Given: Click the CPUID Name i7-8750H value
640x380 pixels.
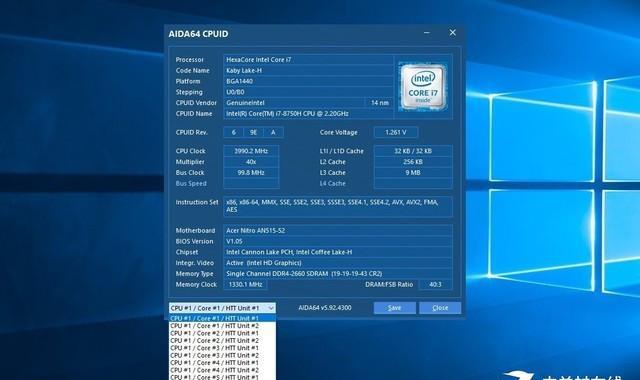Looking at the screenshot, I should click(308, 113).
